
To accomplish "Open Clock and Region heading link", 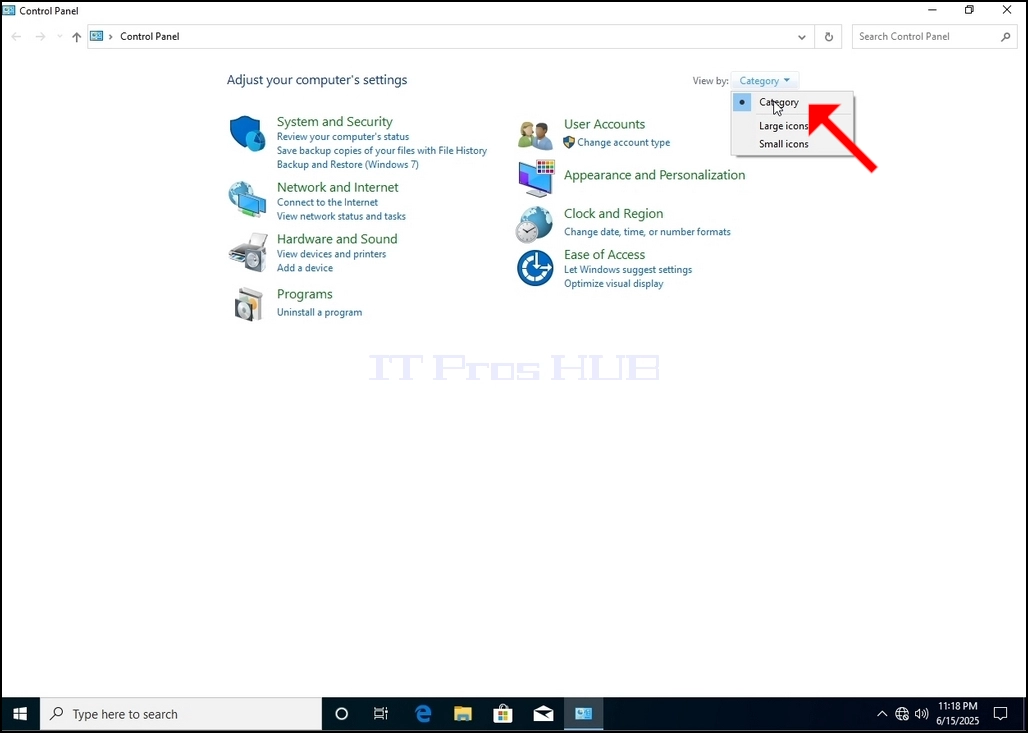I will [x=614, y=214].
